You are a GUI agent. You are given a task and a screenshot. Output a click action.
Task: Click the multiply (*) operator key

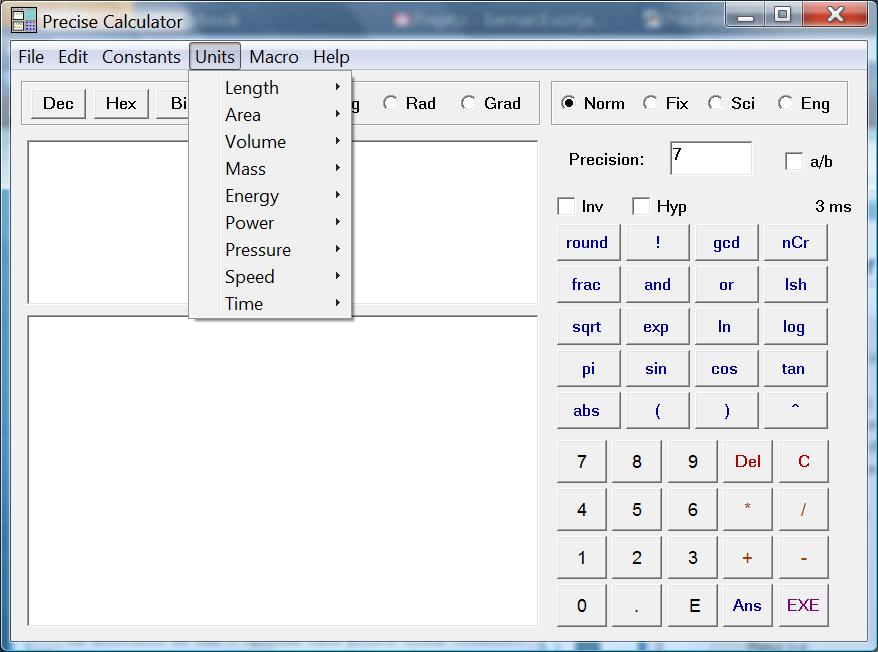[x=747, y=510]
